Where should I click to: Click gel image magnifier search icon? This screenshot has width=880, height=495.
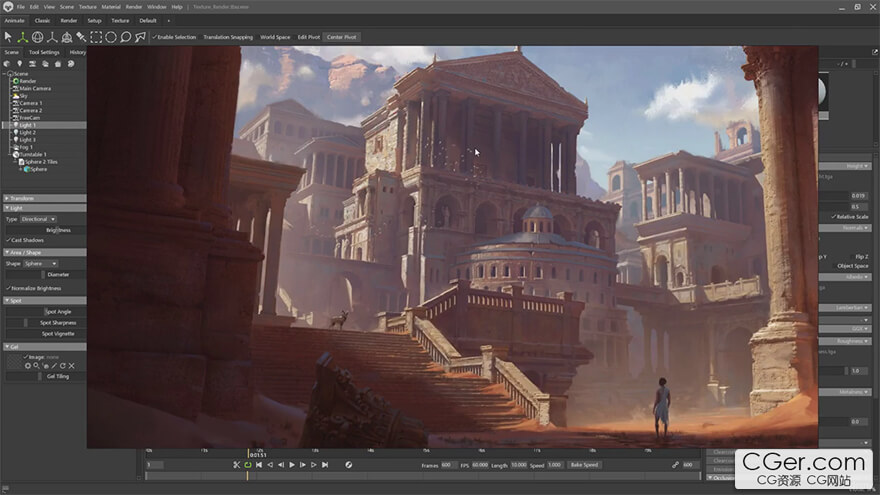[36, 366]
